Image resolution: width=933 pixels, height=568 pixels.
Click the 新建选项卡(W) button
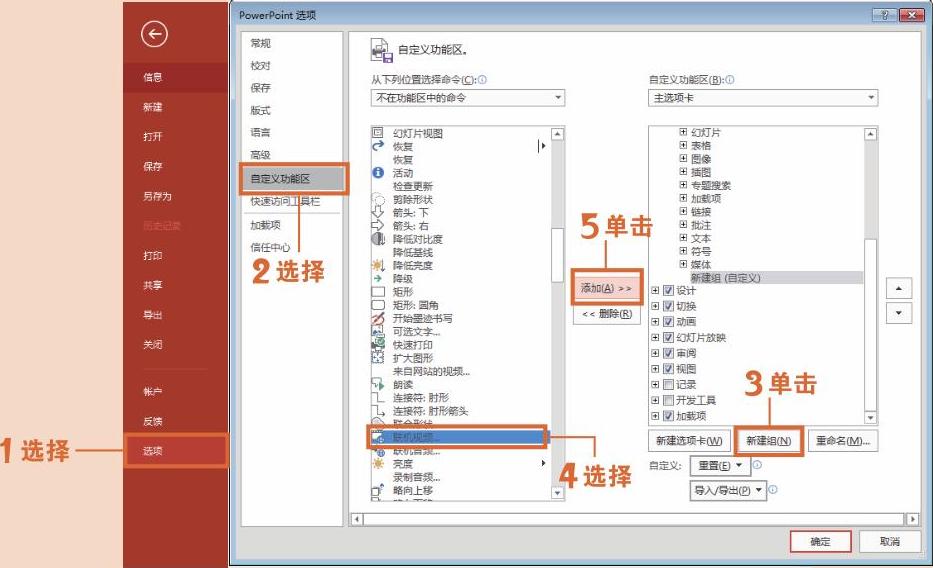coord(689,441)
